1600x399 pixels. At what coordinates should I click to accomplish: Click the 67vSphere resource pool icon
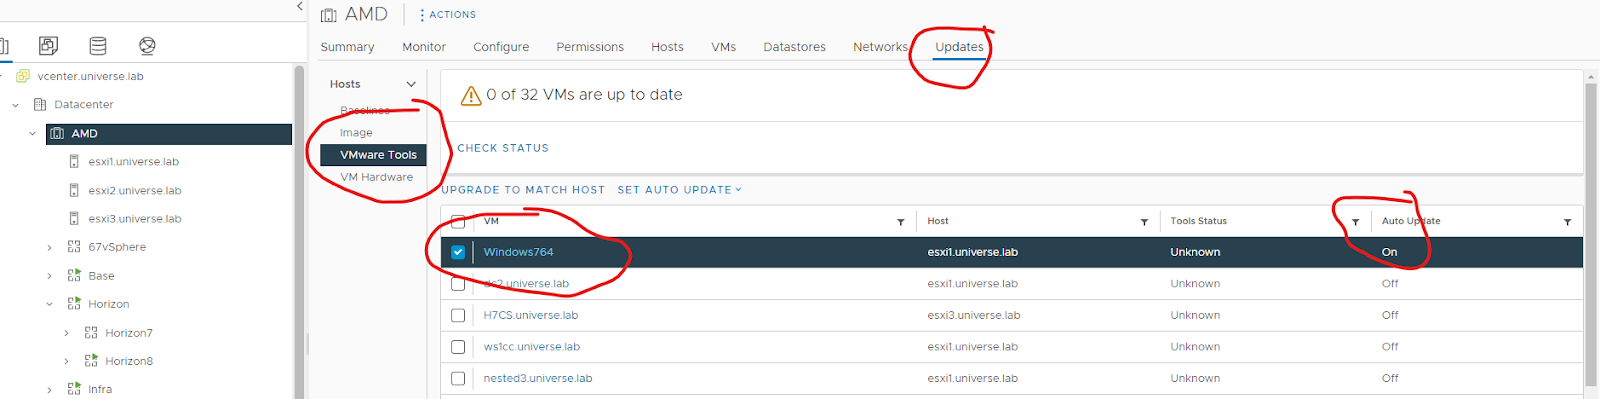tap(74, 247)
